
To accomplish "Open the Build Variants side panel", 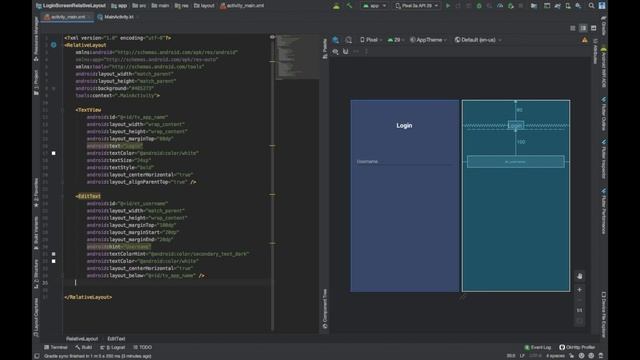I will pos(36,233).
